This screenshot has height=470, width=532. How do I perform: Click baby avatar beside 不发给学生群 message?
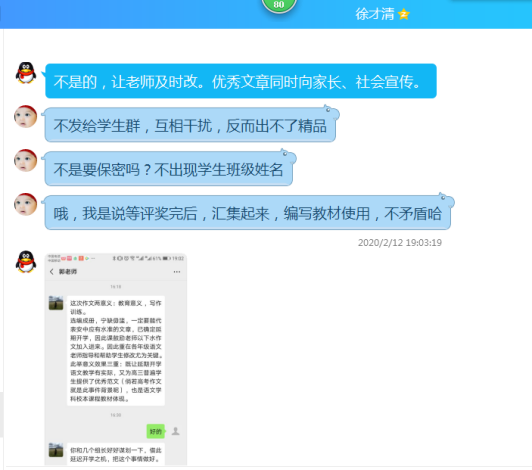coord(25,116)
